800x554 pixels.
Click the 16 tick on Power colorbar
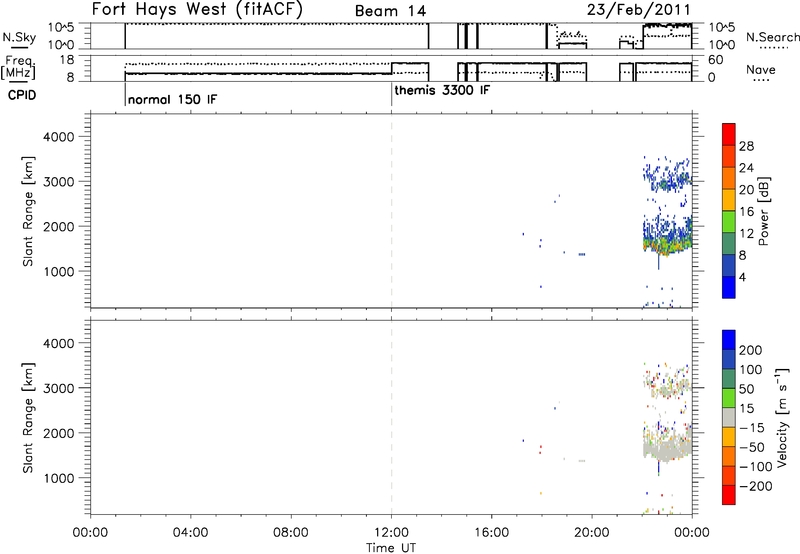[746, 212]
